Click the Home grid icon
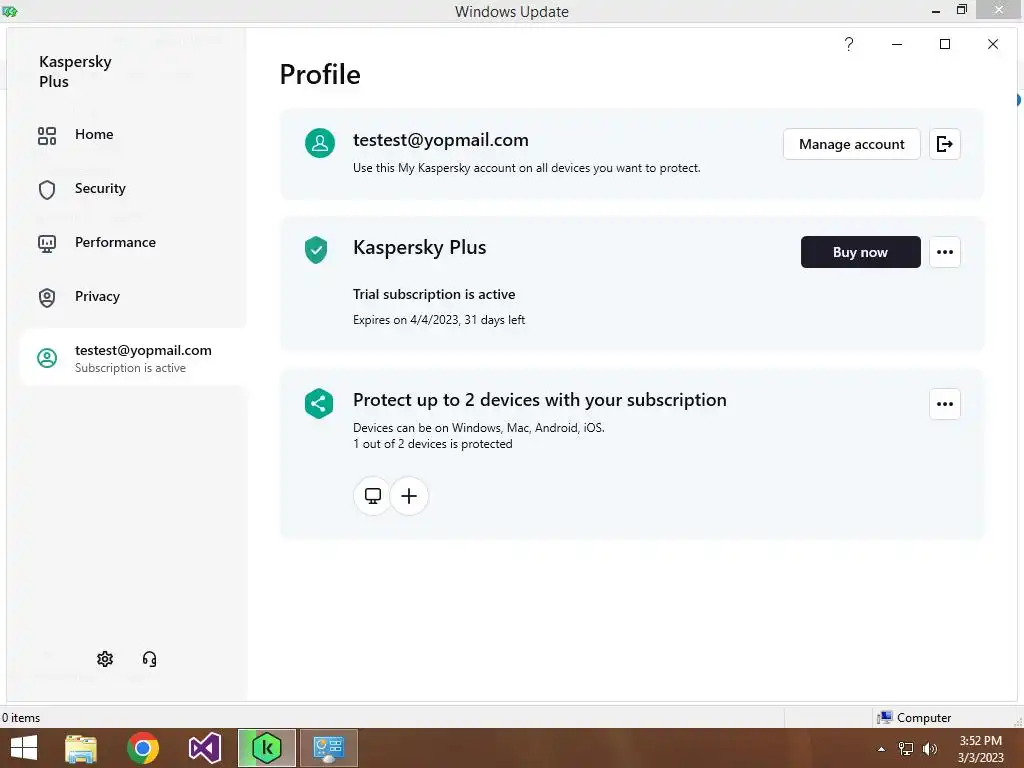 (47, 136)
